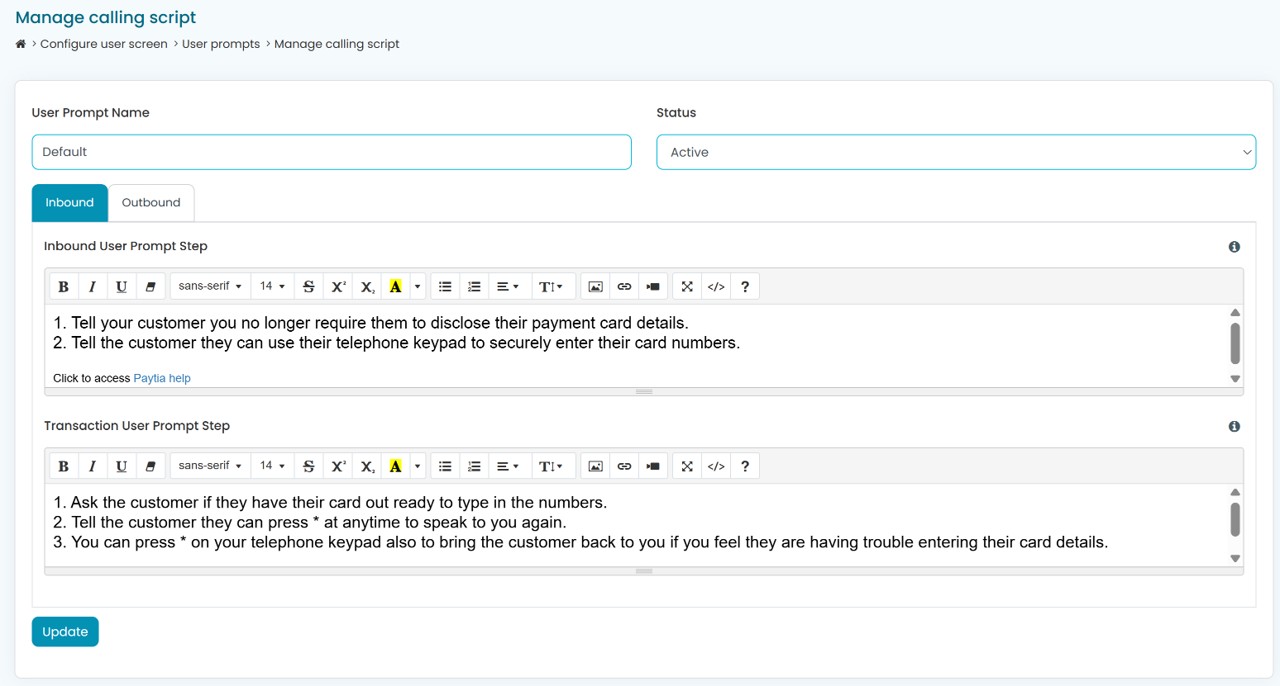Toggle bold in the Inbound prompt editor
Image resolution: width=1280 pixels, height=686 pixels.
63,287
